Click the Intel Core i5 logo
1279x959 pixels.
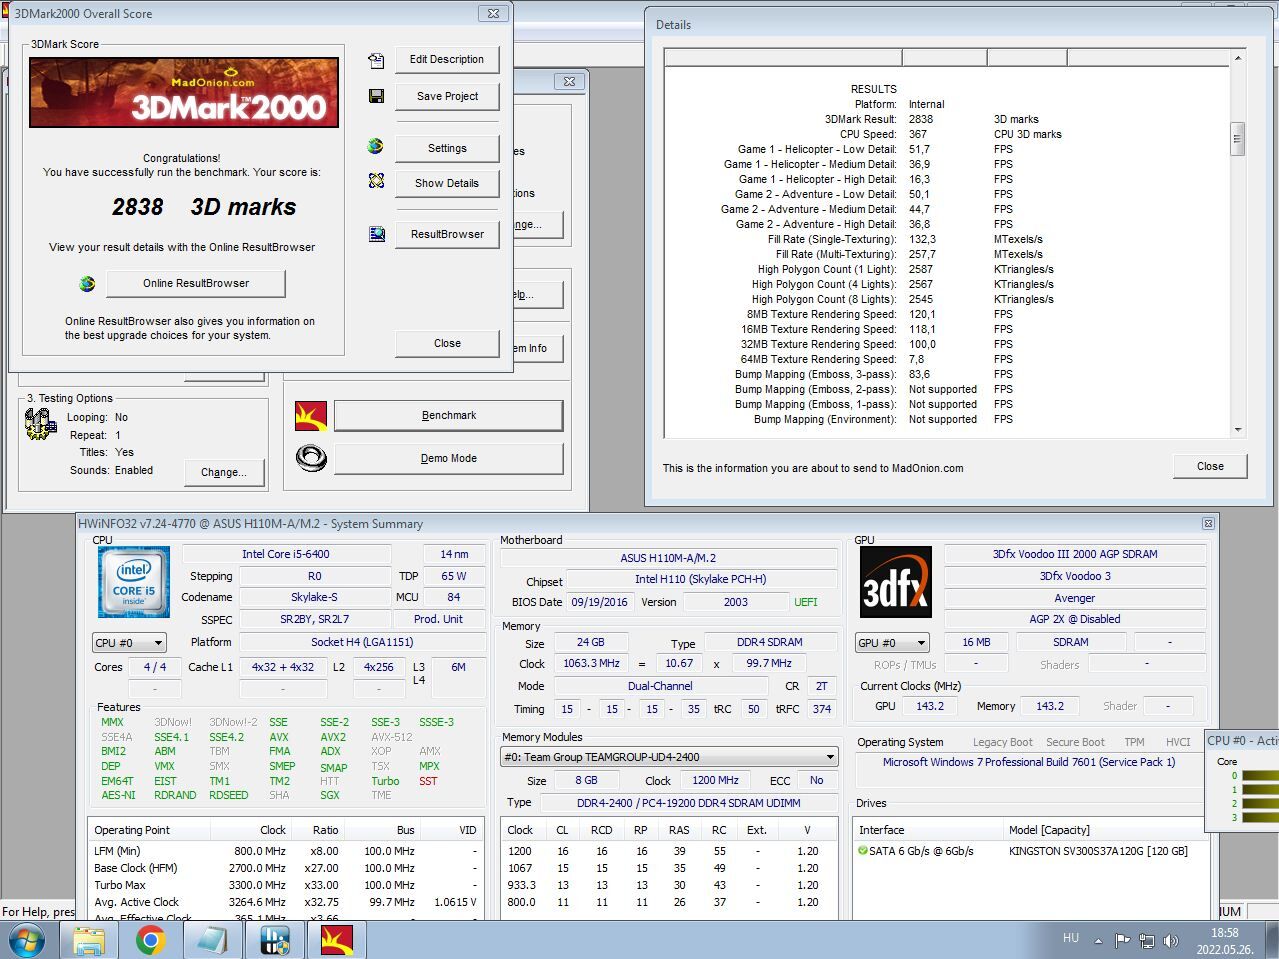point(134,582)
